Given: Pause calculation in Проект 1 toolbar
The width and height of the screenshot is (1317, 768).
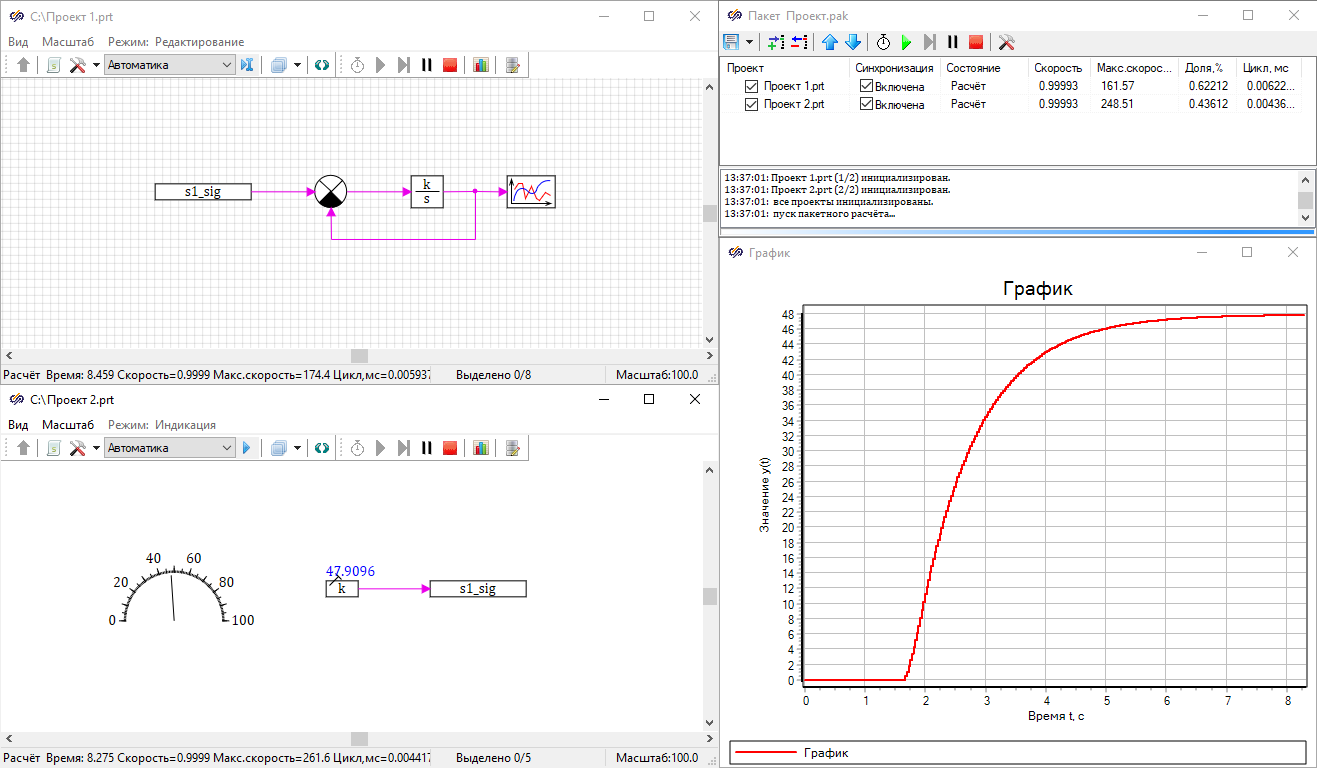Looking at the screenshot, I should click(427, 65).
